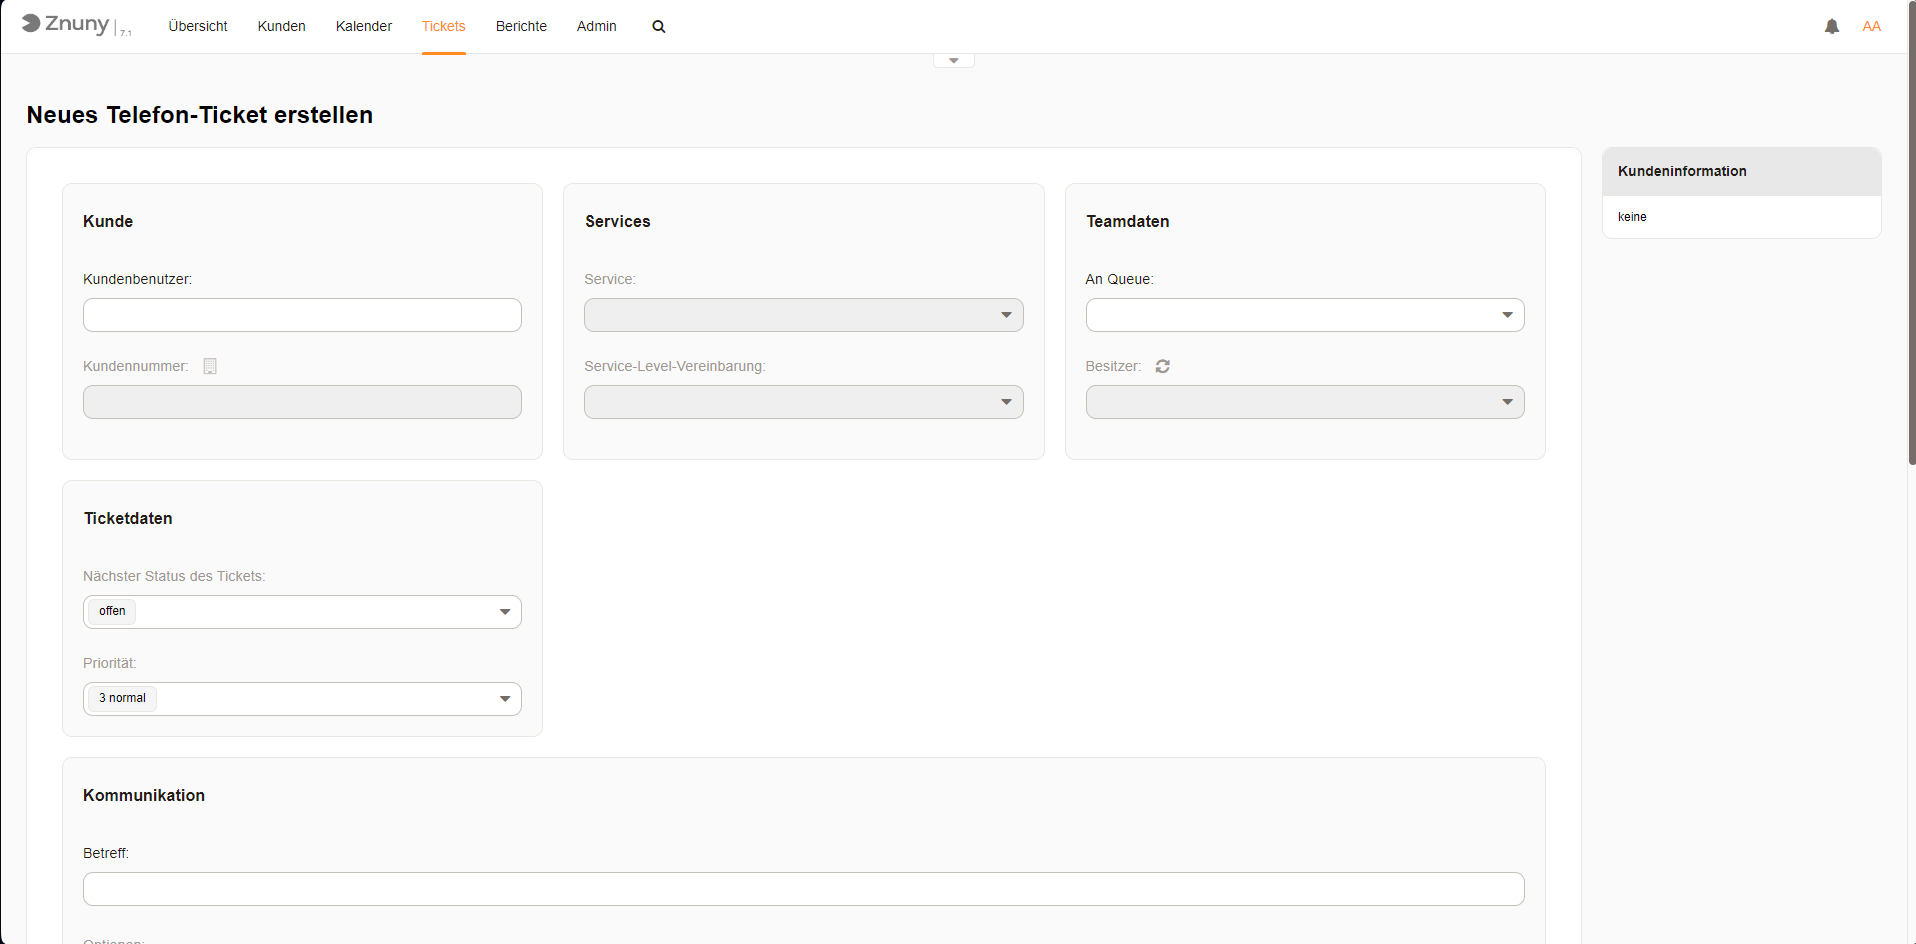Open the Priorität dropdown
Image resolution: width=1916 pixels, height=944 pixels.
(x=302, y=699)
